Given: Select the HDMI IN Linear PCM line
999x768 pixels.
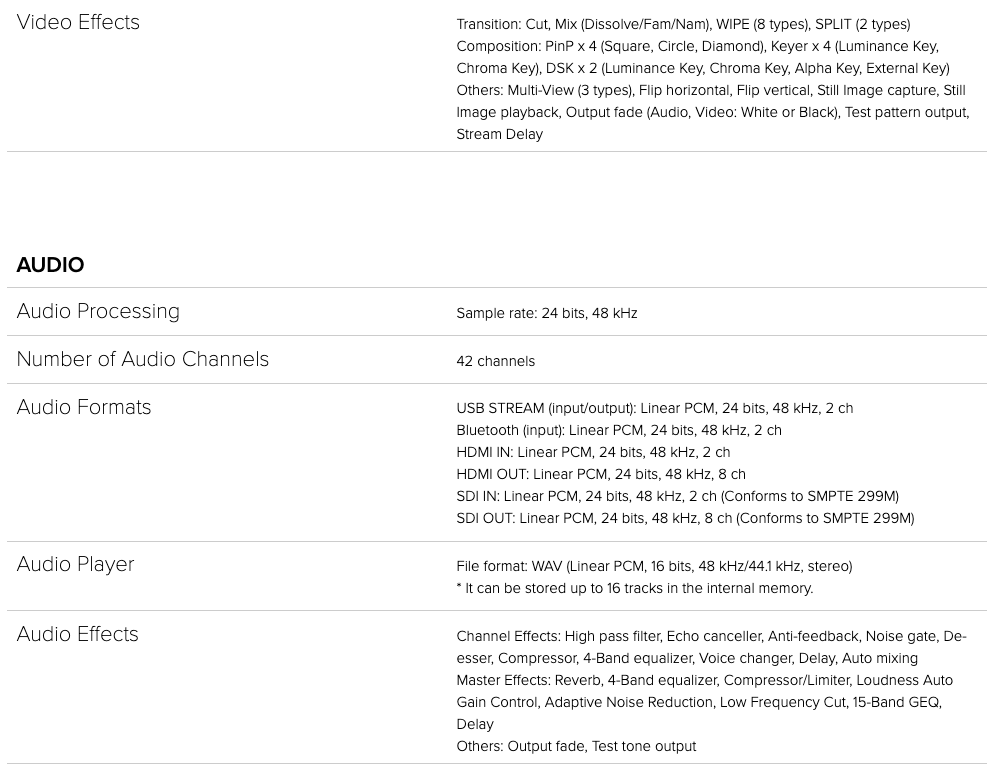Looking at the screenshot, I should coord(593,452).
